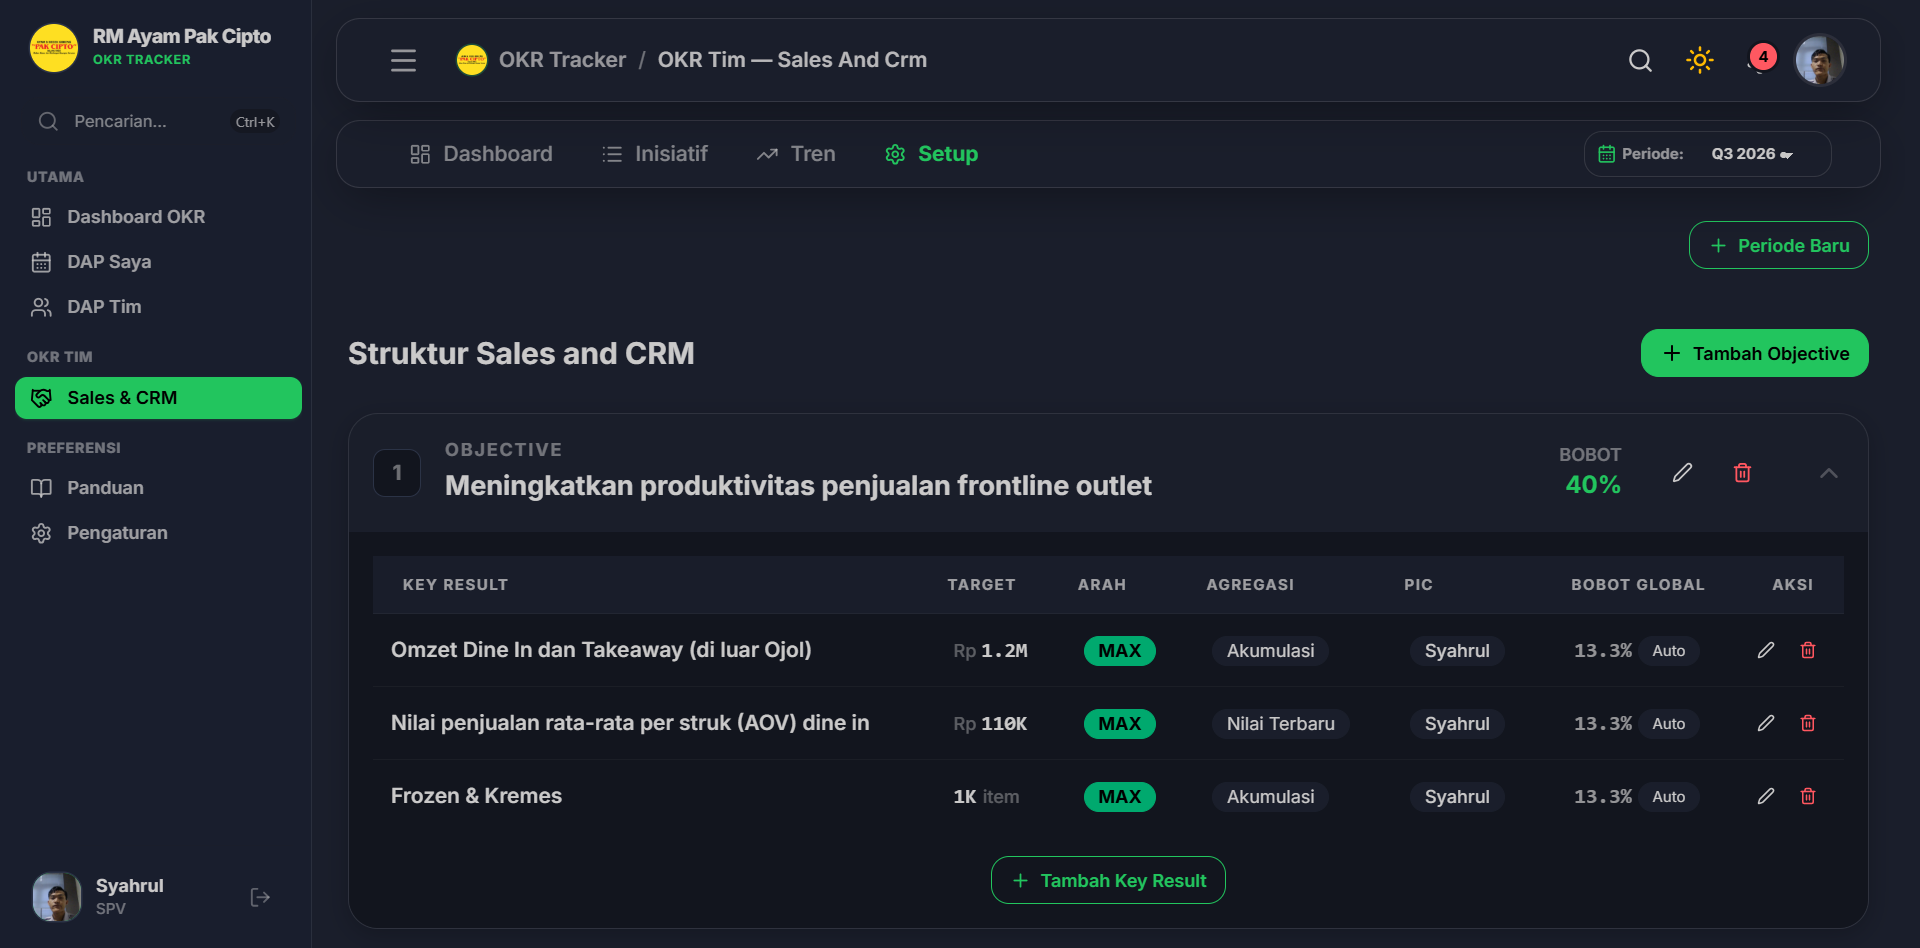This screenshot has width=1920, height=948.
Task: Collapse the objective 1 card chevron
Action: click(x=1829, y=473)
